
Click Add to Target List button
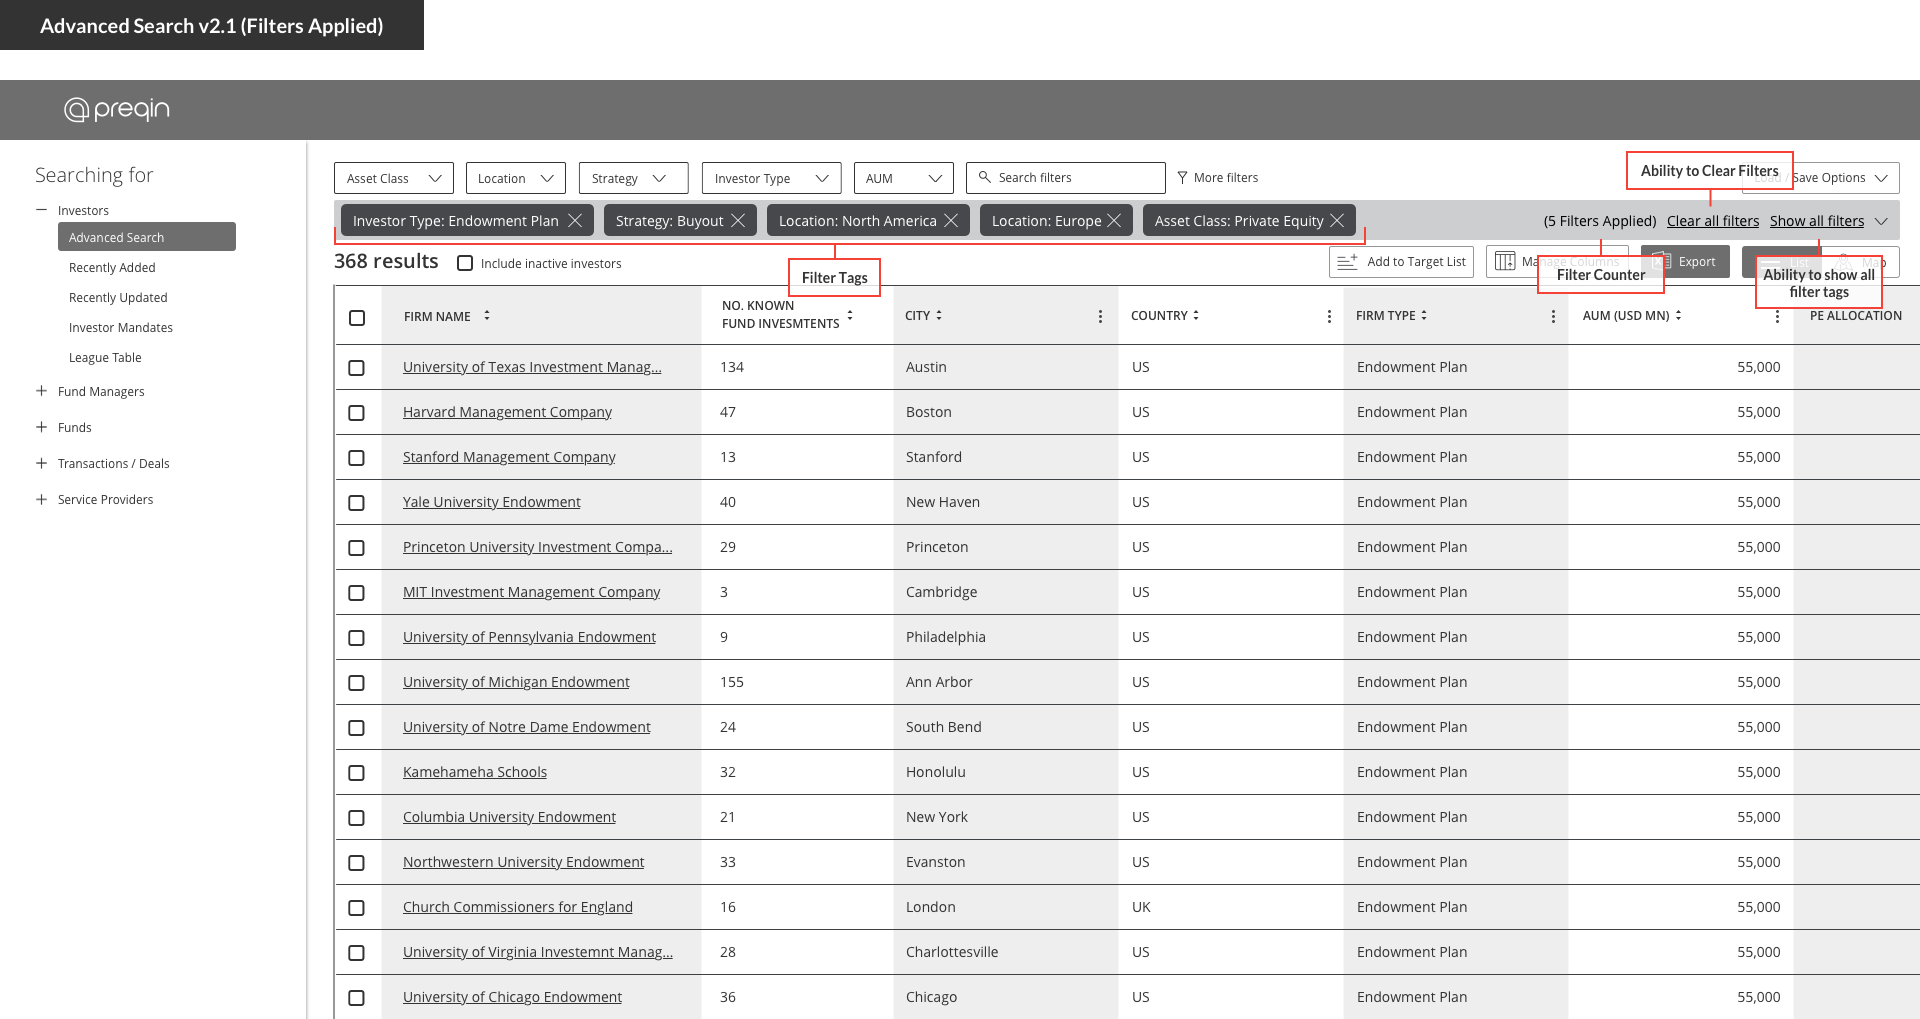coord(1401,262)
